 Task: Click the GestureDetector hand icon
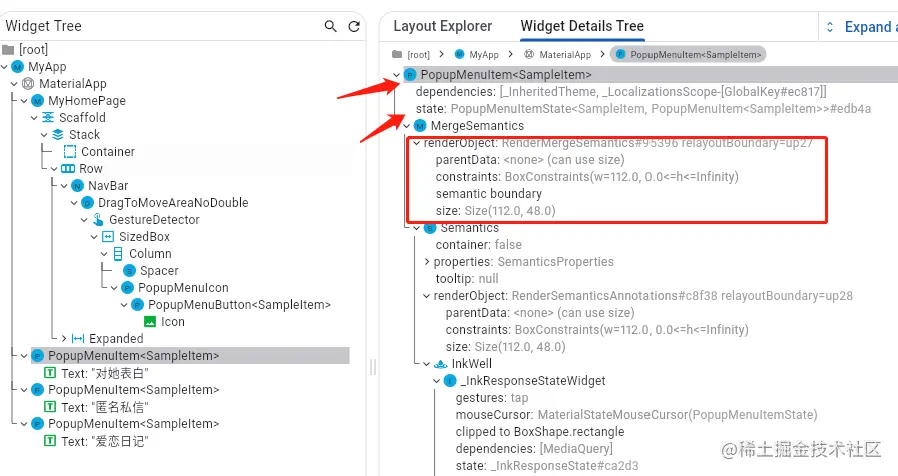[98, 219]
